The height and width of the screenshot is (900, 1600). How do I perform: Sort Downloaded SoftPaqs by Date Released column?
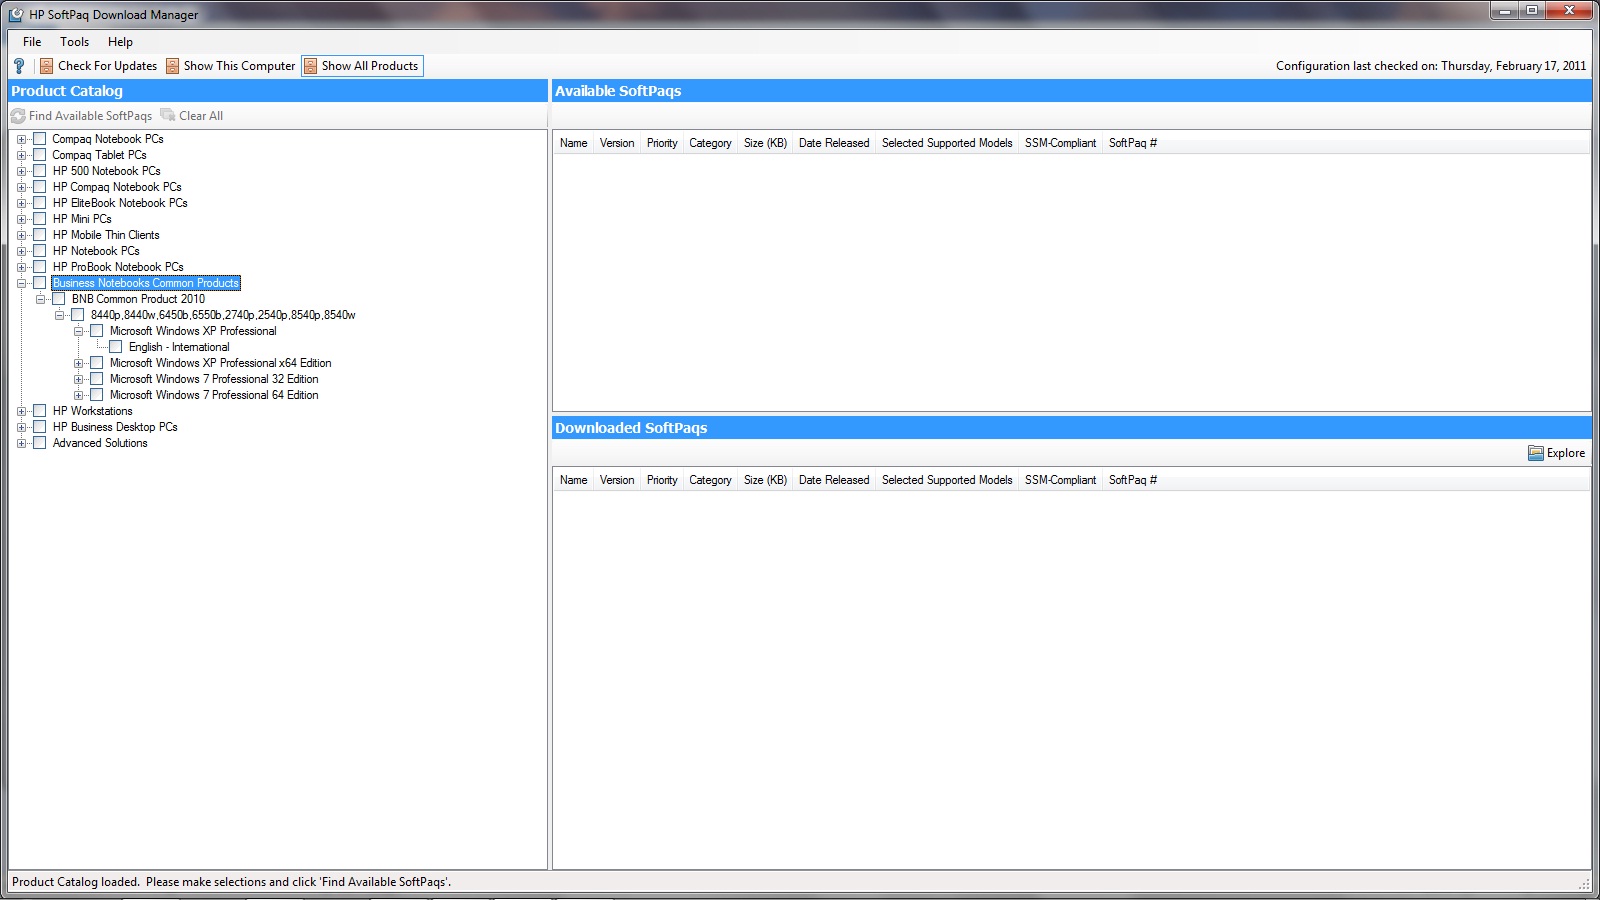point(834,480)
